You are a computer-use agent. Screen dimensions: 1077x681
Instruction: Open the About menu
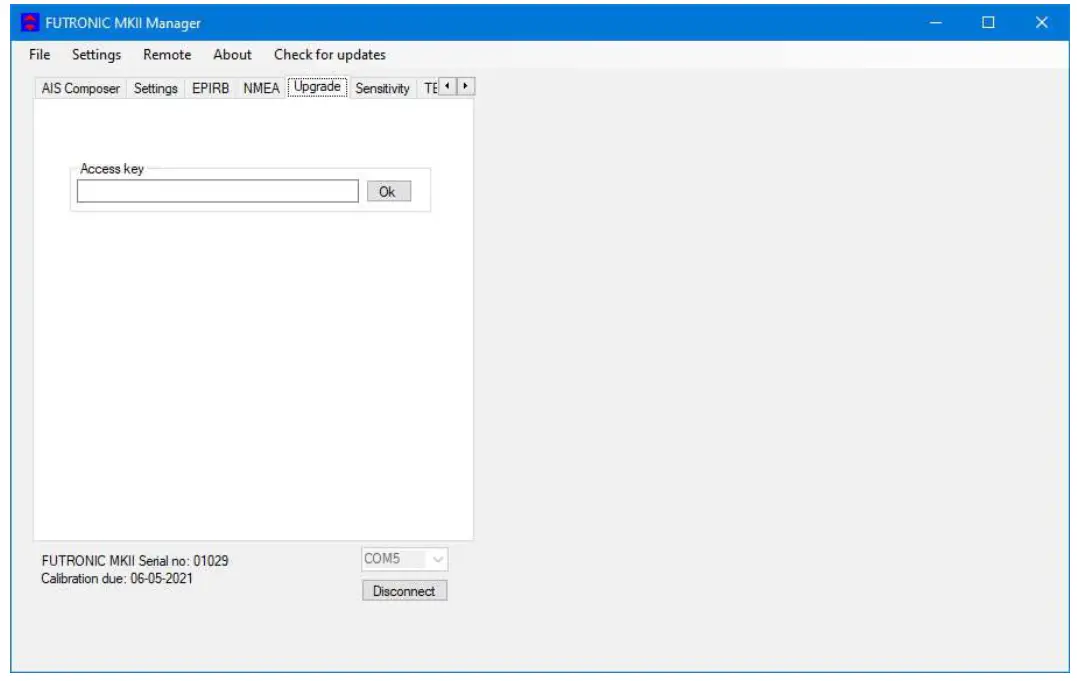(x=232, y=55)
